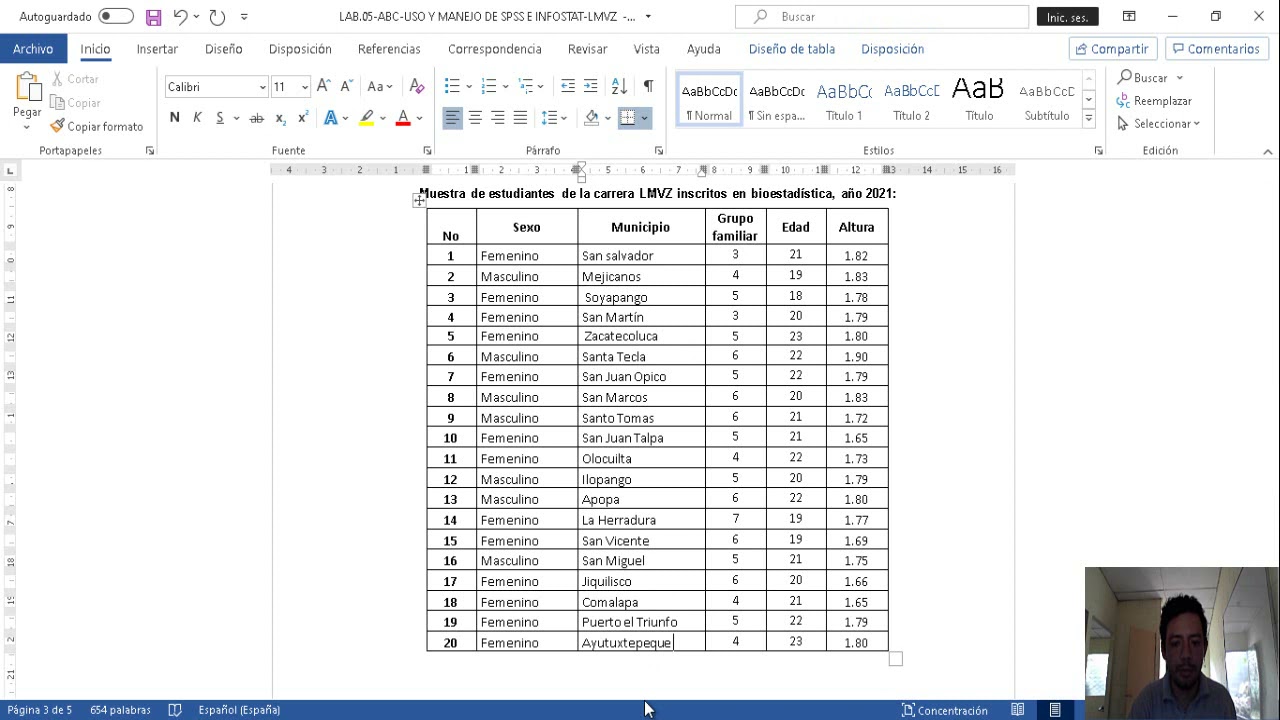
Task: Select the Título 1 style
Action: click(844, 100)
